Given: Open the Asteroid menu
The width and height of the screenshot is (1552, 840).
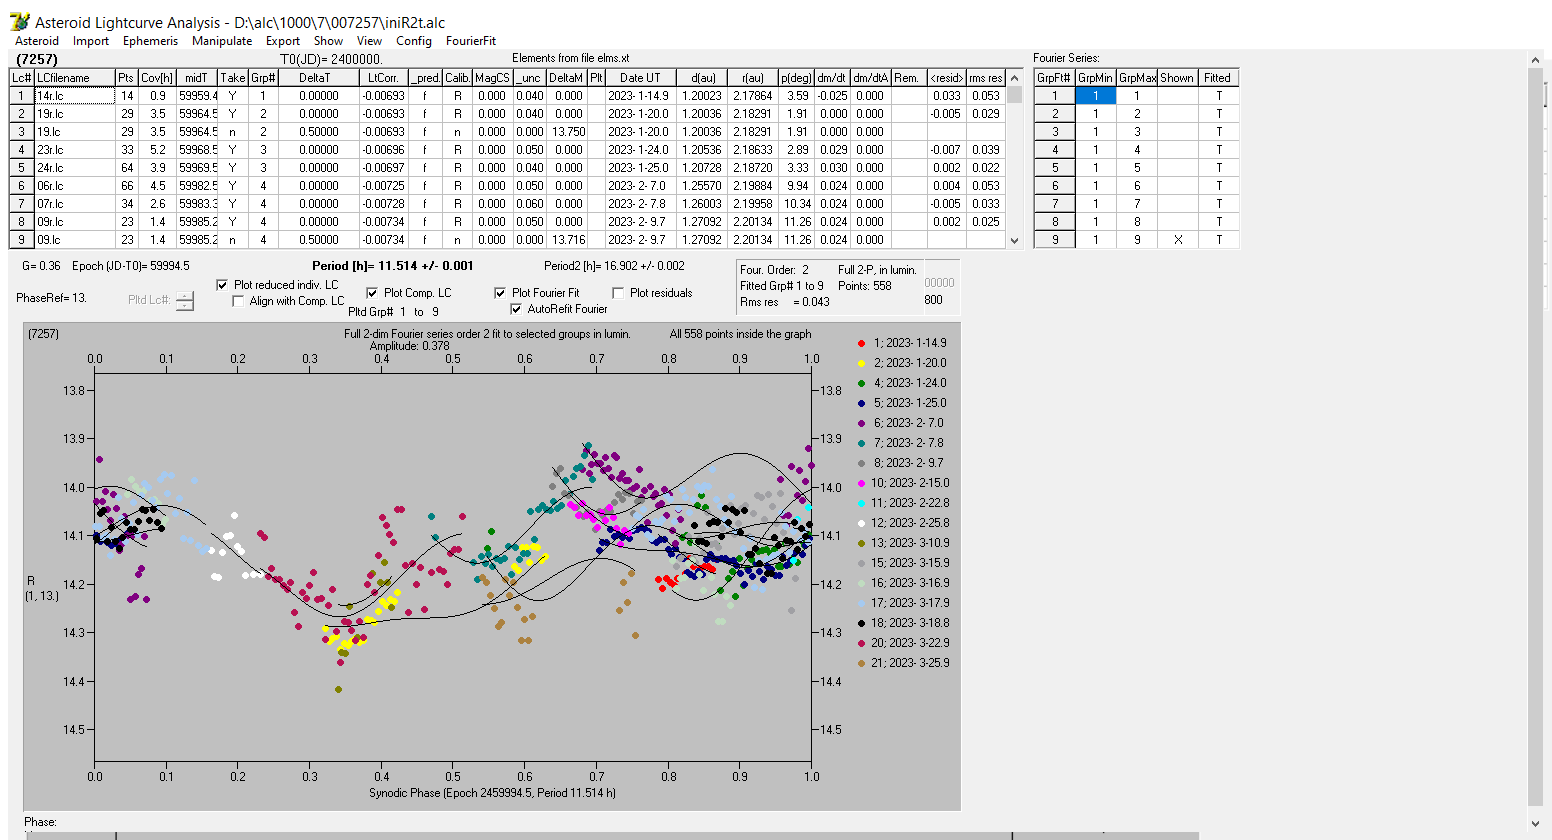Looking at the screenshot, I should coord(37,41).
